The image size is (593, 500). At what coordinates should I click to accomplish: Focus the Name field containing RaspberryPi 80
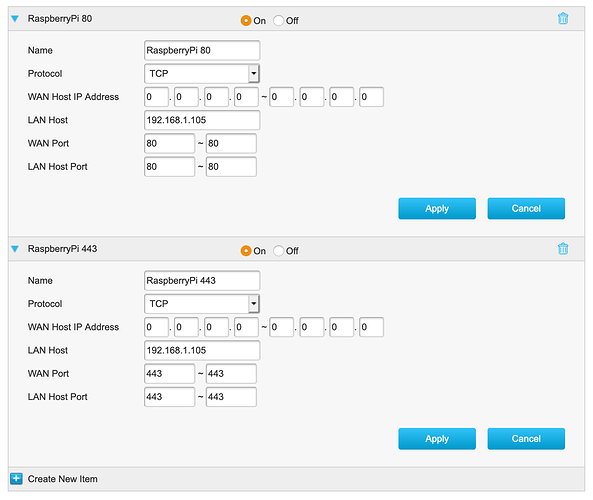point(202,50)
